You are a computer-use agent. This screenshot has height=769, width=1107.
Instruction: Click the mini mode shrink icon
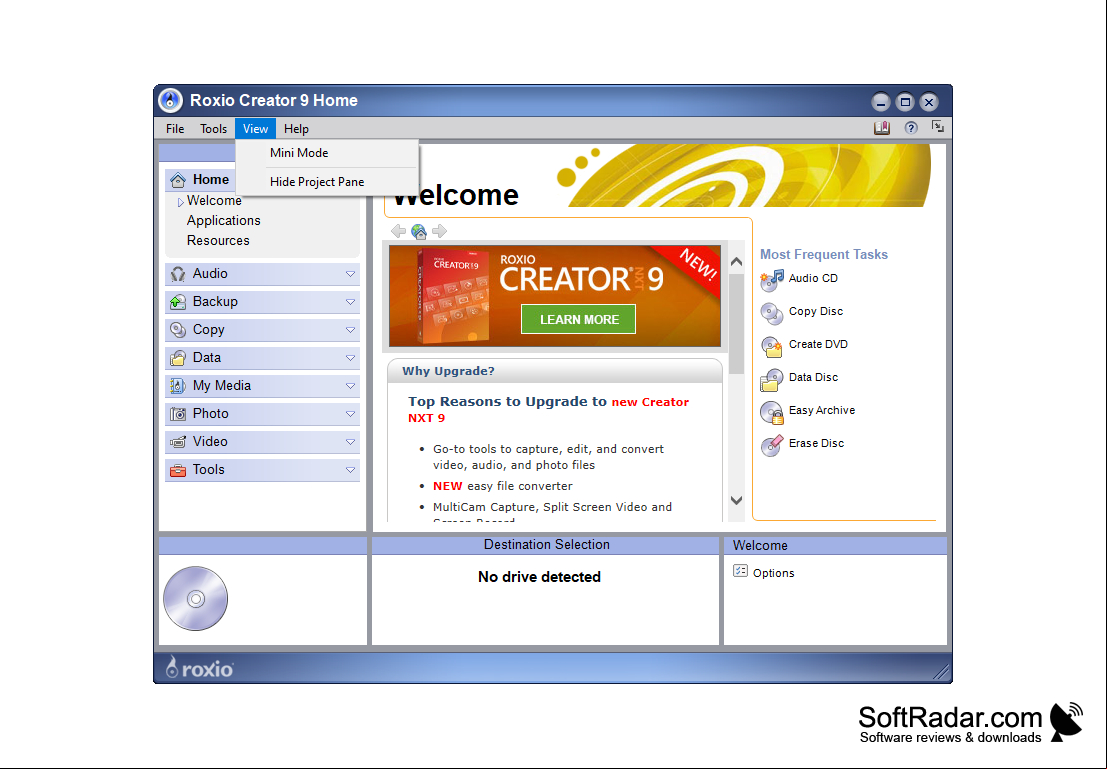click(938, 127)
